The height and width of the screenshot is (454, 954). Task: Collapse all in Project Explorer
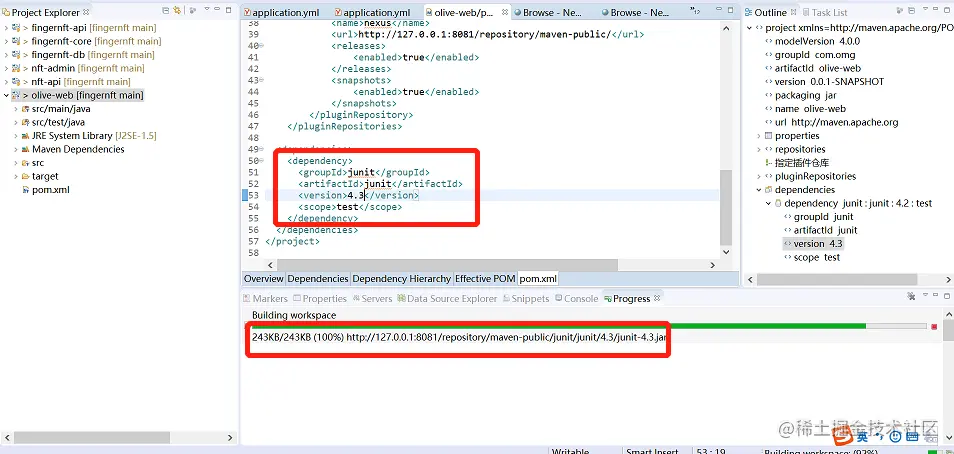click(166, 10)
